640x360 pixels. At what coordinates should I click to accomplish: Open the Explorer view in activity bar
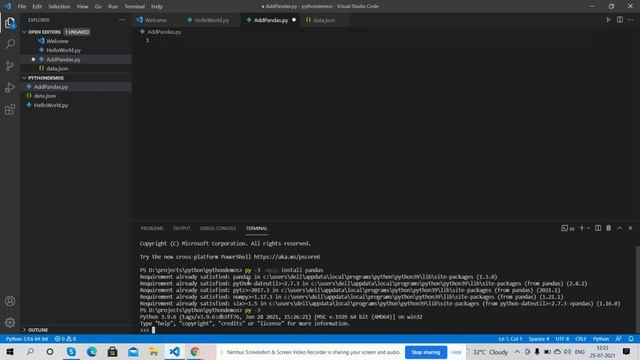point(10,23)
